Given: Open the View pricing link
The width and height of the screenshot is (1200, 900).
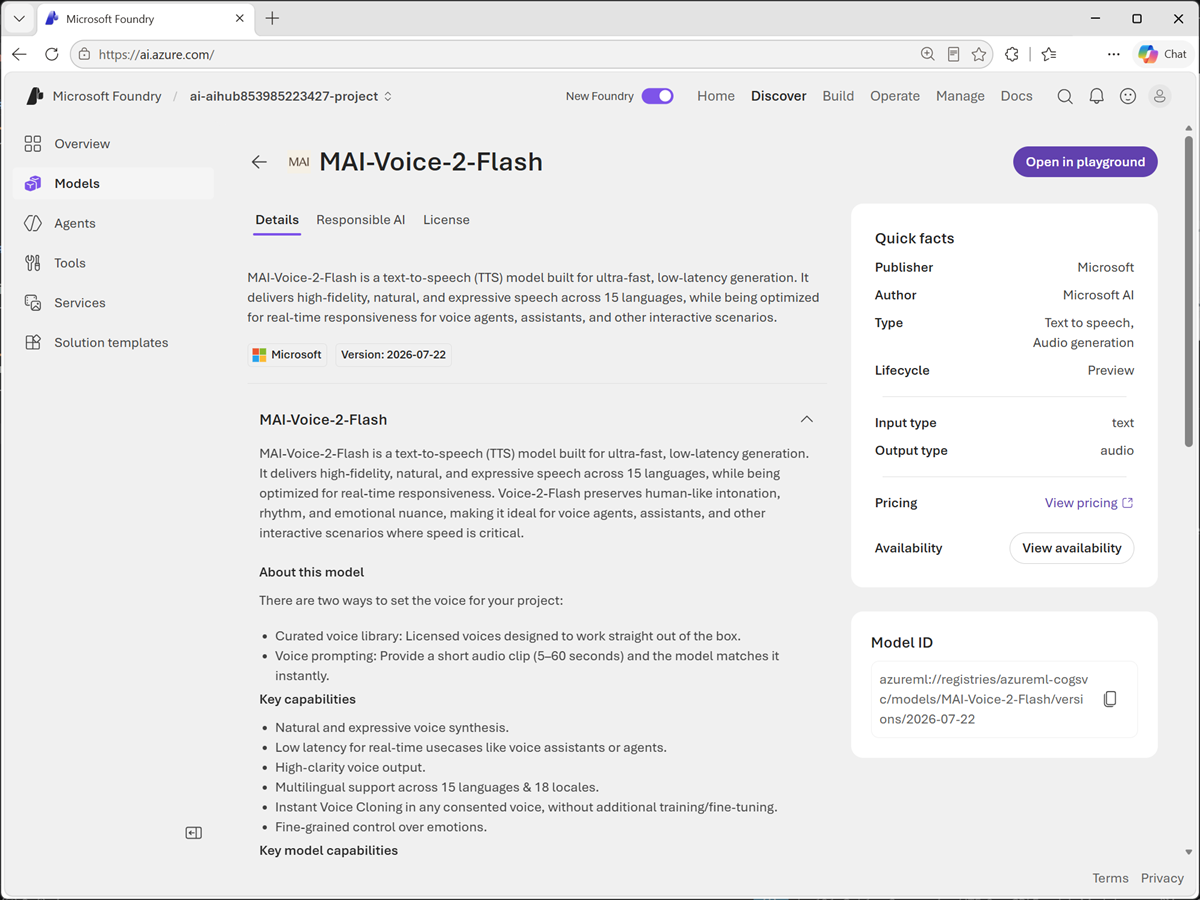Looking at the screenshot, I should [1089, 503].
